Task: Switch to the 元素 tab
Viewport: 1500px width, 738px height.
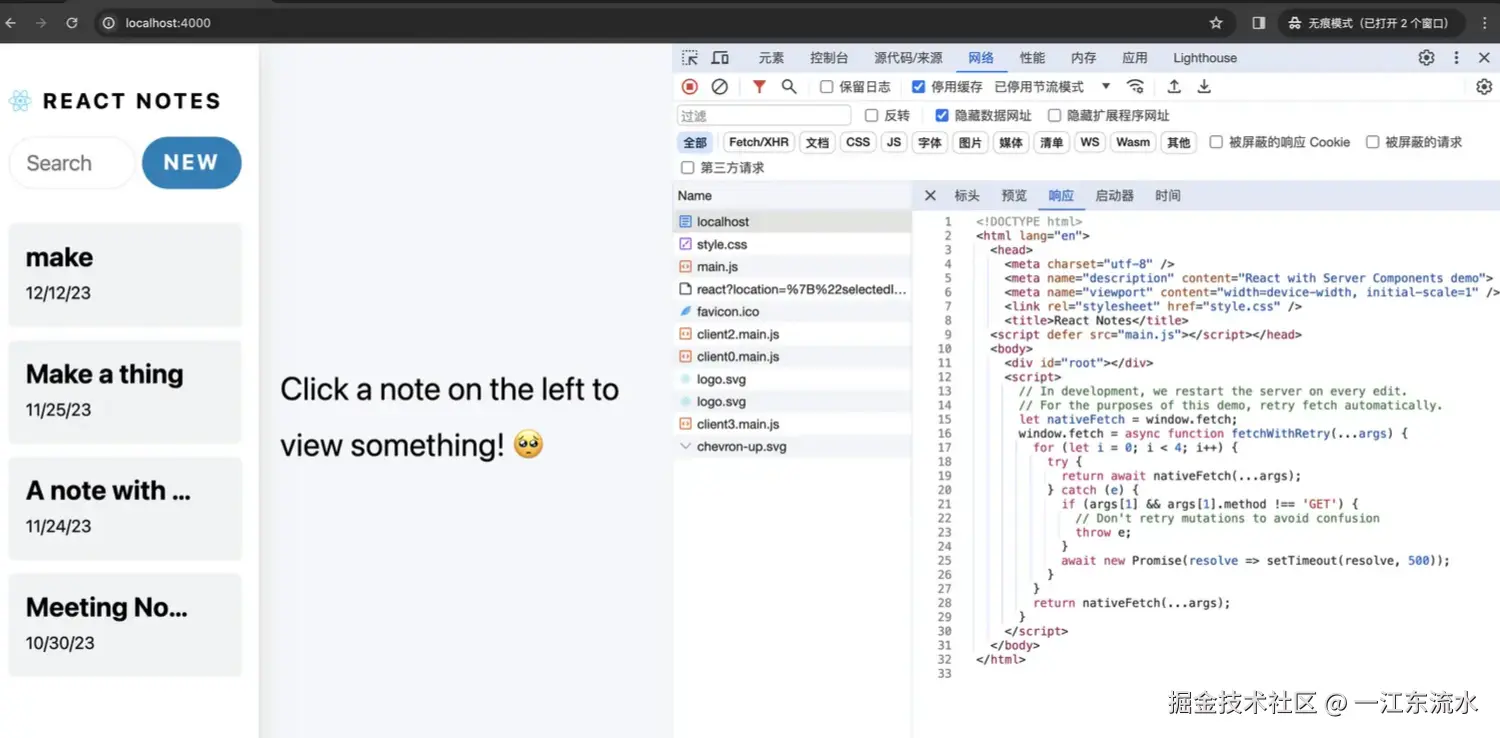Action: pos(771,58)
